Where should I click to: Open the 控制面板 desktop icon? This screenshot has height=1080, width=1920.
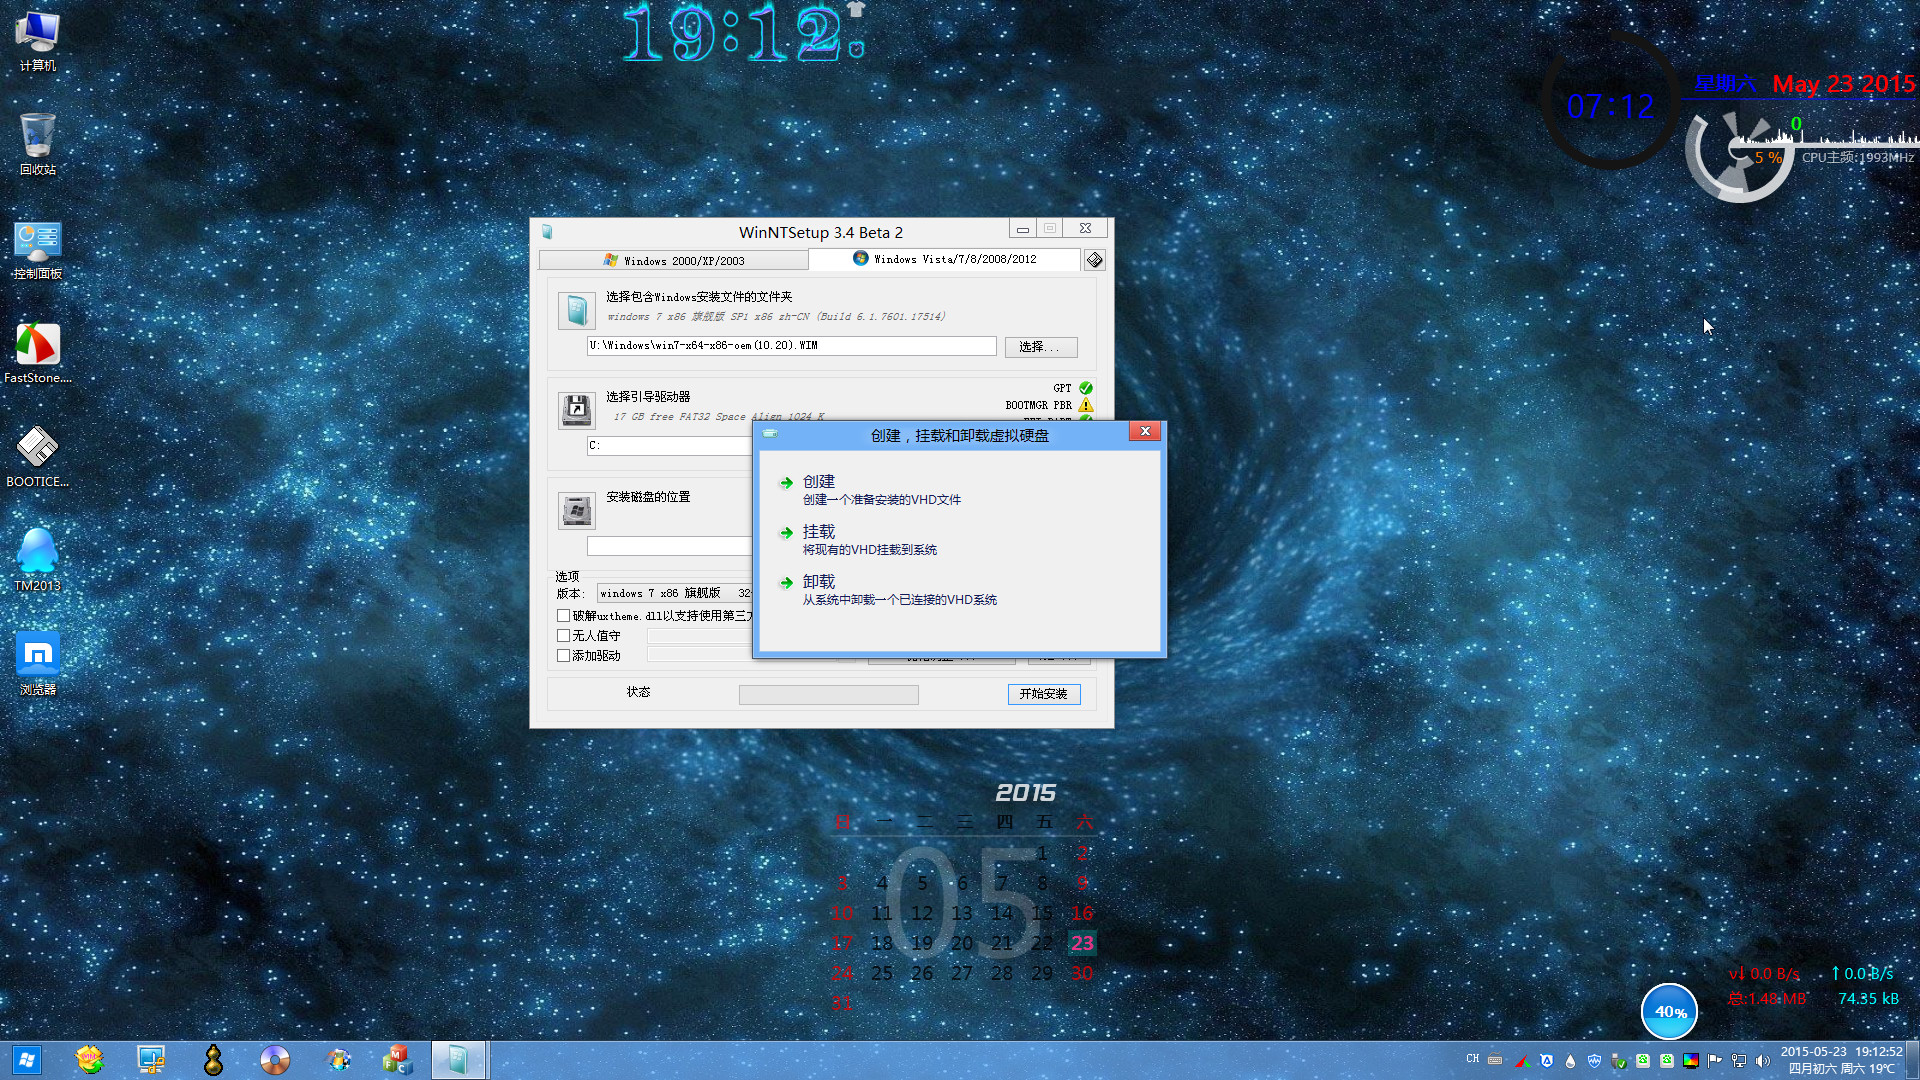pyautogui.click(x=38, y=250)
